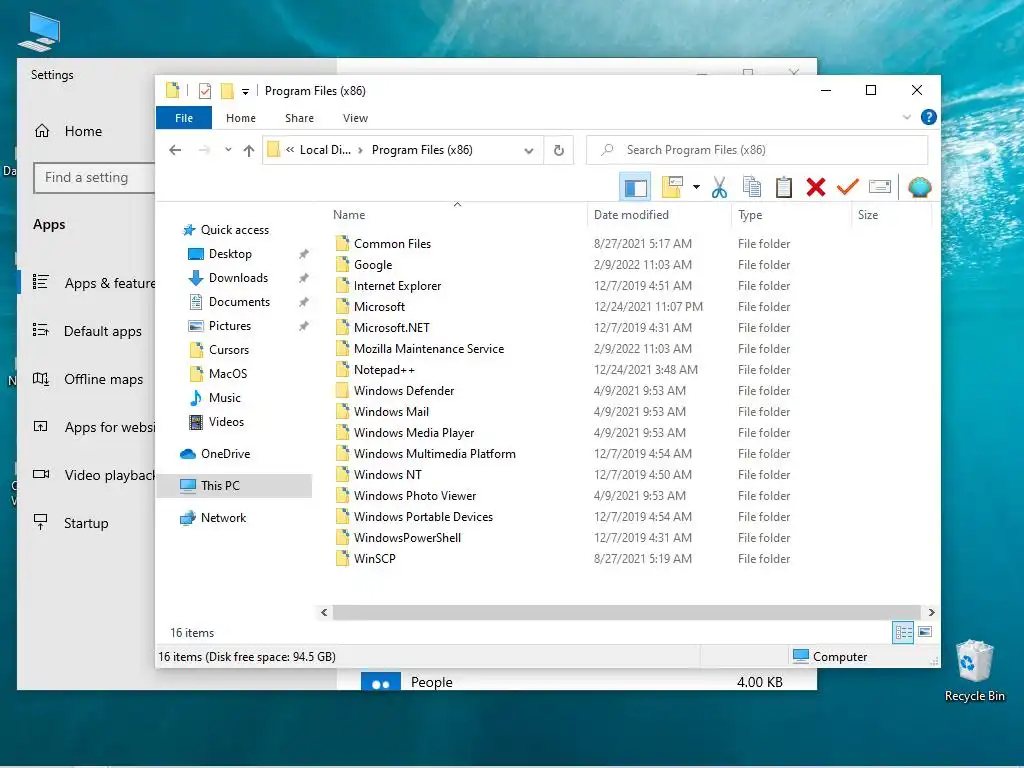The width and height of the screenshot is (1024, 768).
Task: Expand the ribbon with the chevron
Action: (x=906, y=118)
